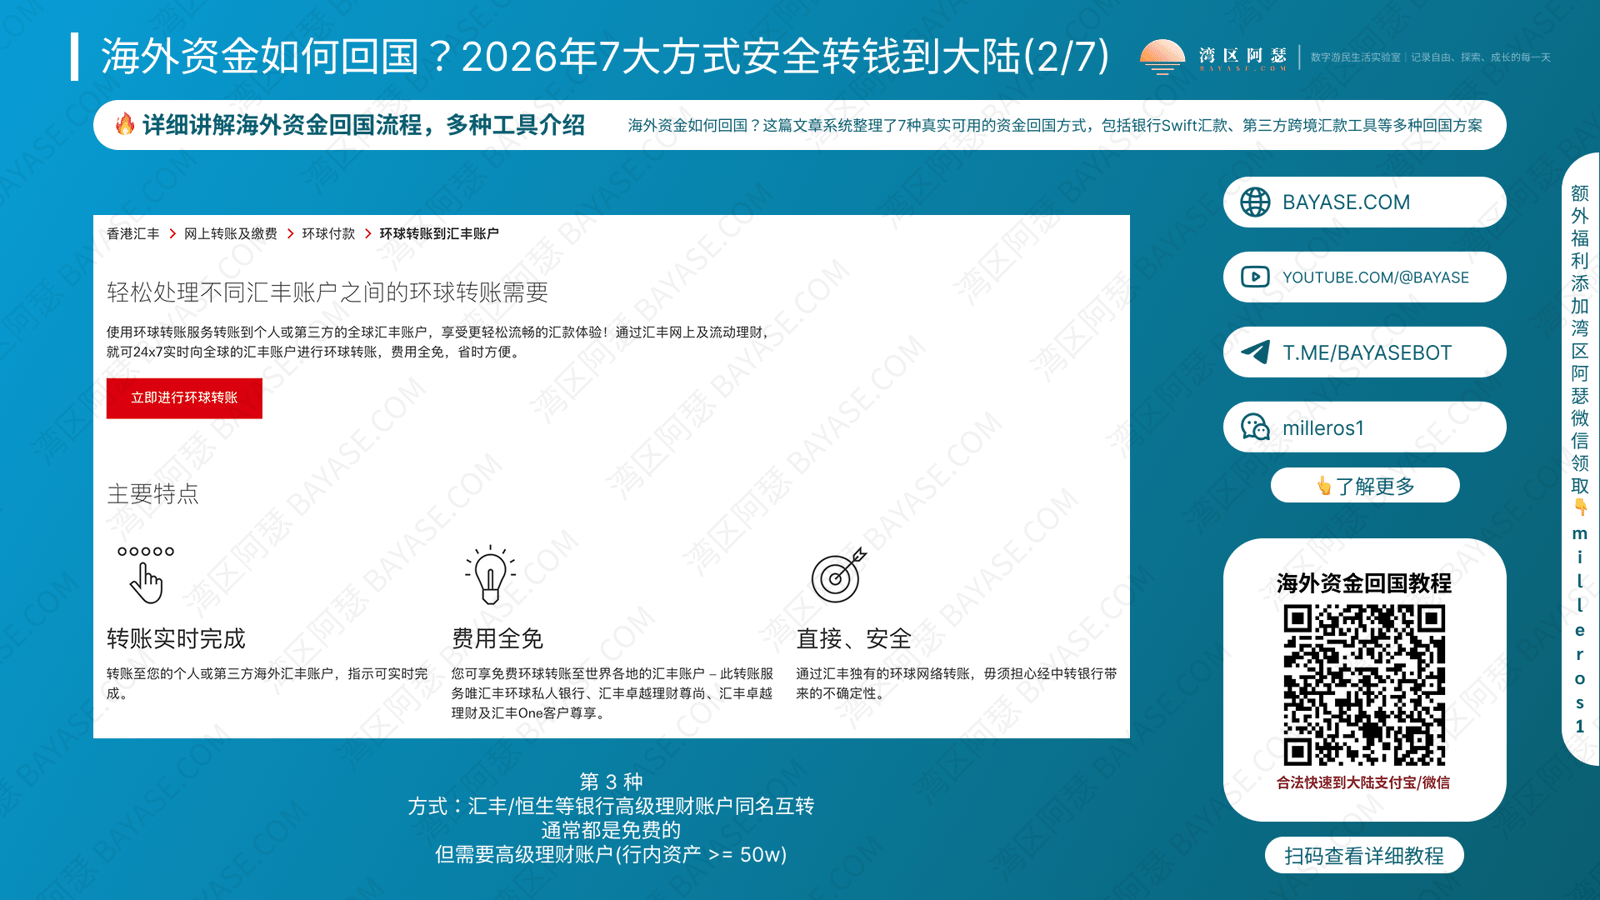1600x900 pixels.
Task: Click the breadcrumb arrow after 网上转账及缴费
Action: (290, 233)
